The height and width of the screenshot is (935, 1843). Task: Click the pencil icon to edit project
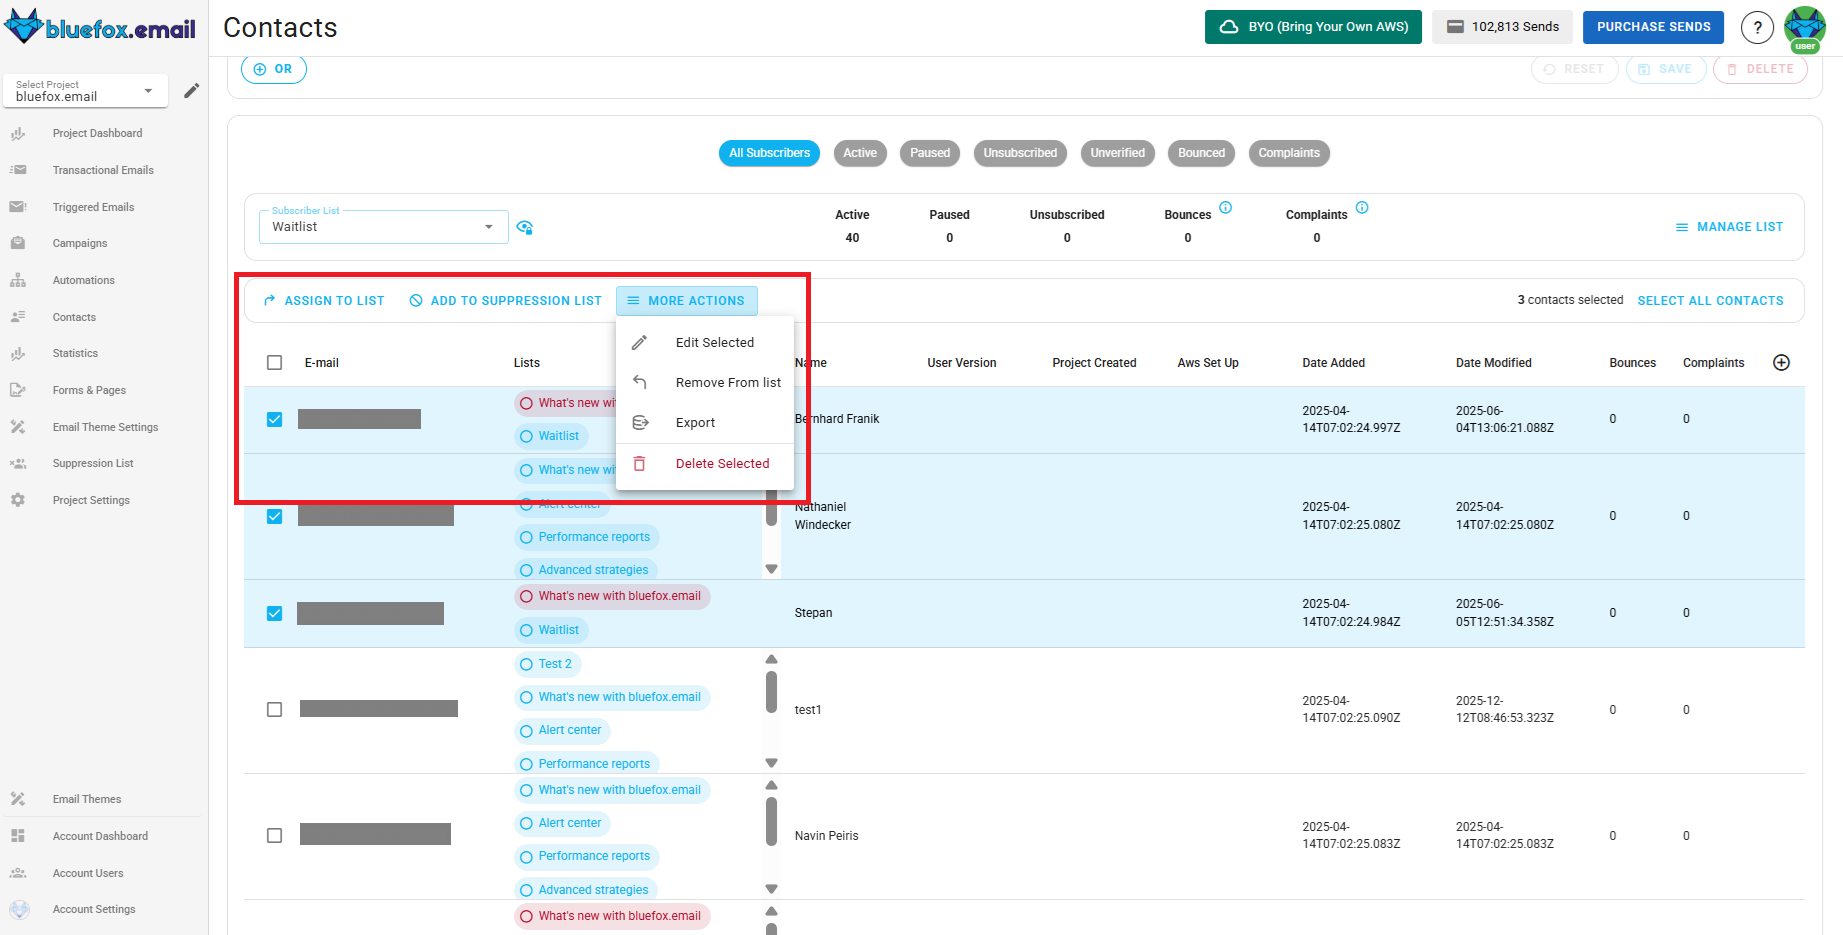click(191, 90)
